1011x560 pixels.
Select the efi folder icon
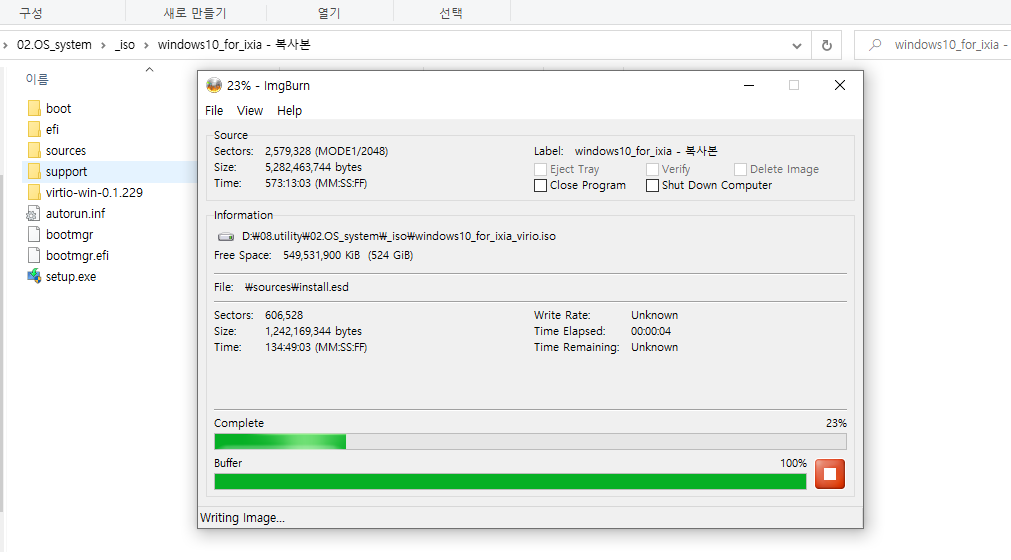coord(34,130)
